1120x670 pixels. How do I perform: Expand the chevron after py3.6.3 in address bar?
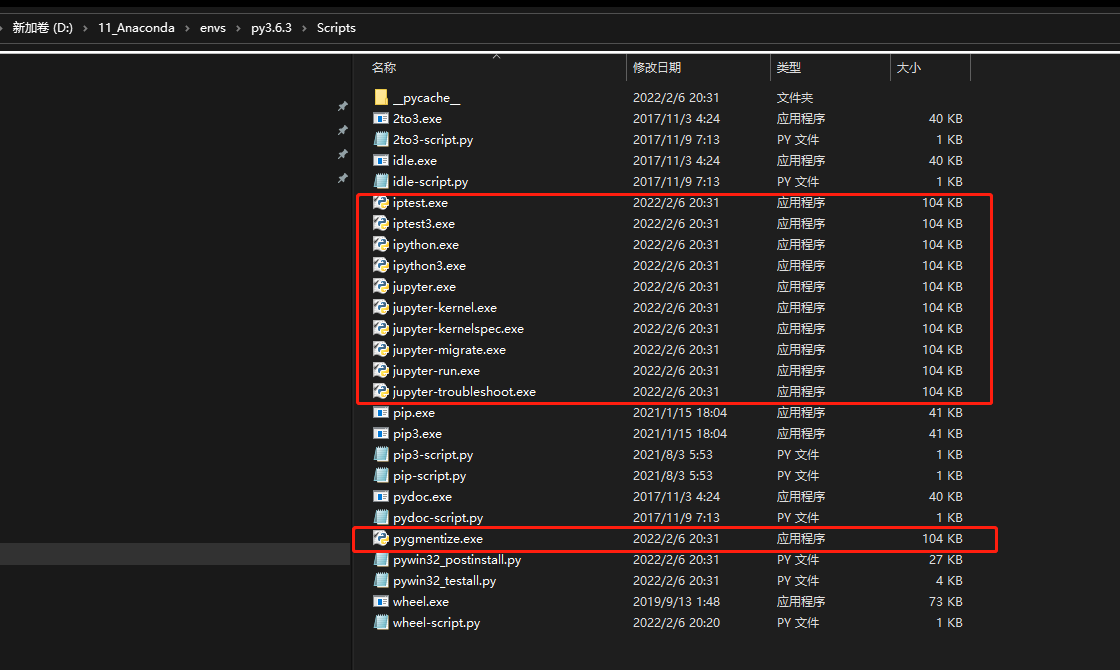click(x=304, y=28)
